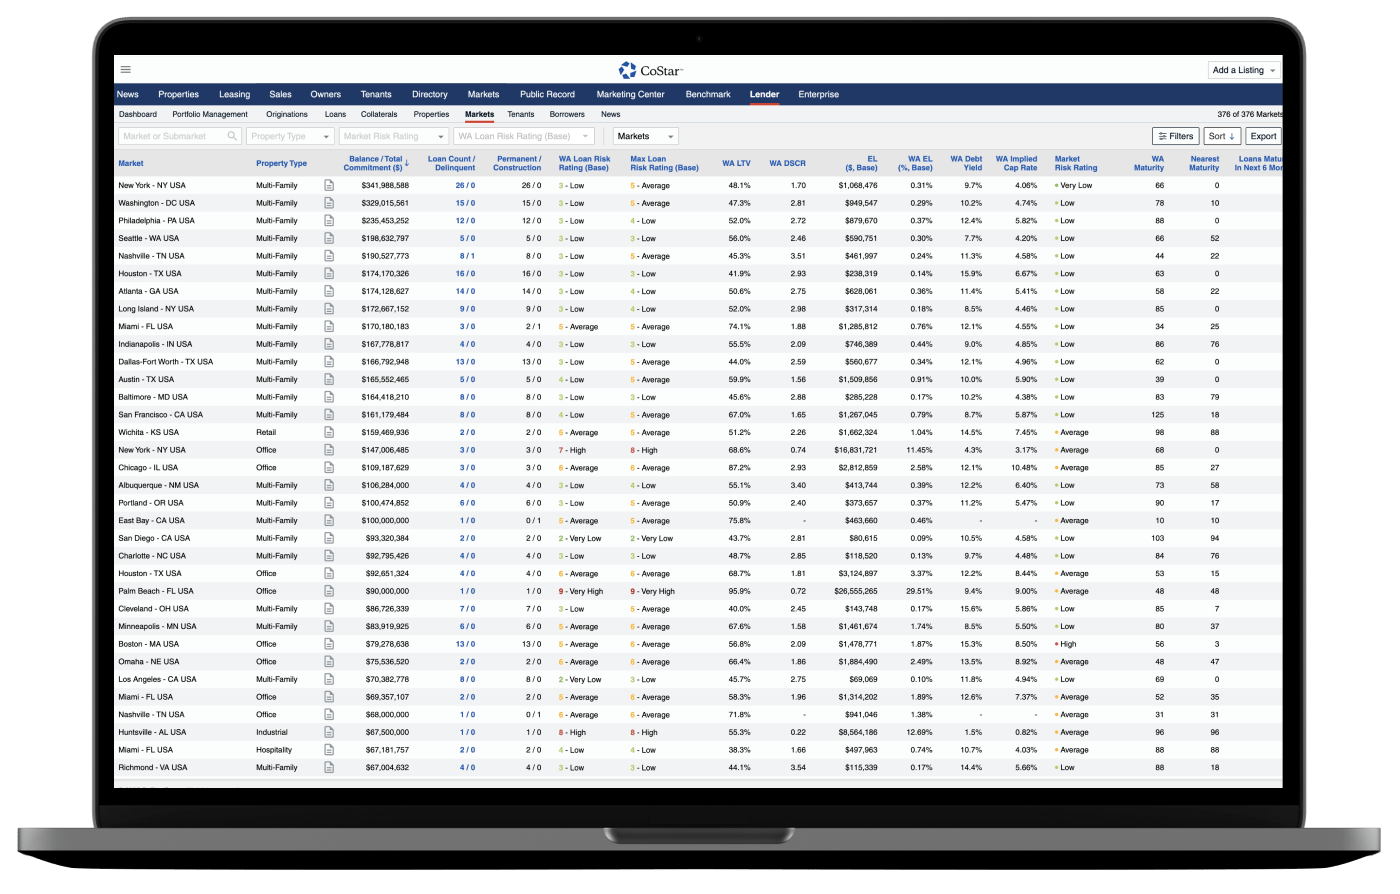Image resolution: width=1400 pixels, height=894 pixels.
Task: Type in the Market or Submarket field
Action: tap(170, 136)
